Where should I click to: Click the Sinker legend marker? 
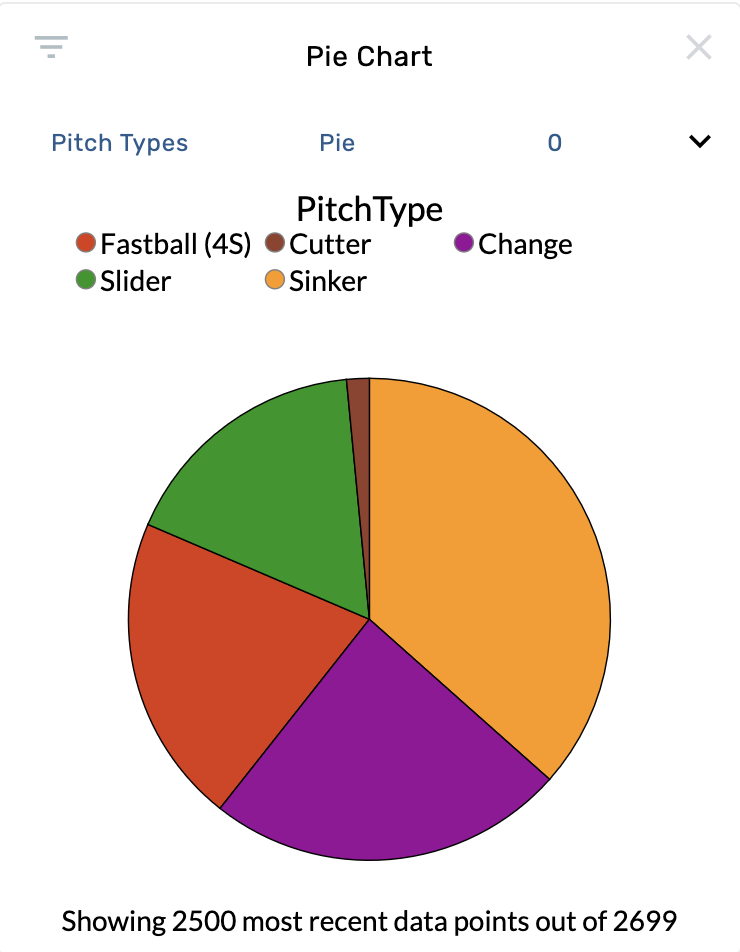[274, 280]
